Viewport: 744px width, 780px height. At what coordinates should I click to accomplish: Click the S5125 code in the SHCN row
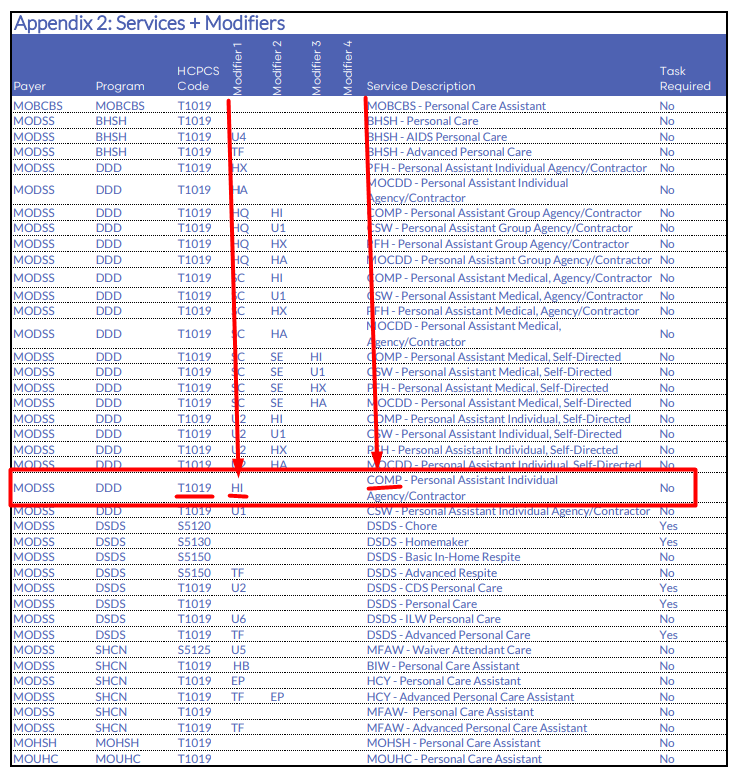click(195, 650)
